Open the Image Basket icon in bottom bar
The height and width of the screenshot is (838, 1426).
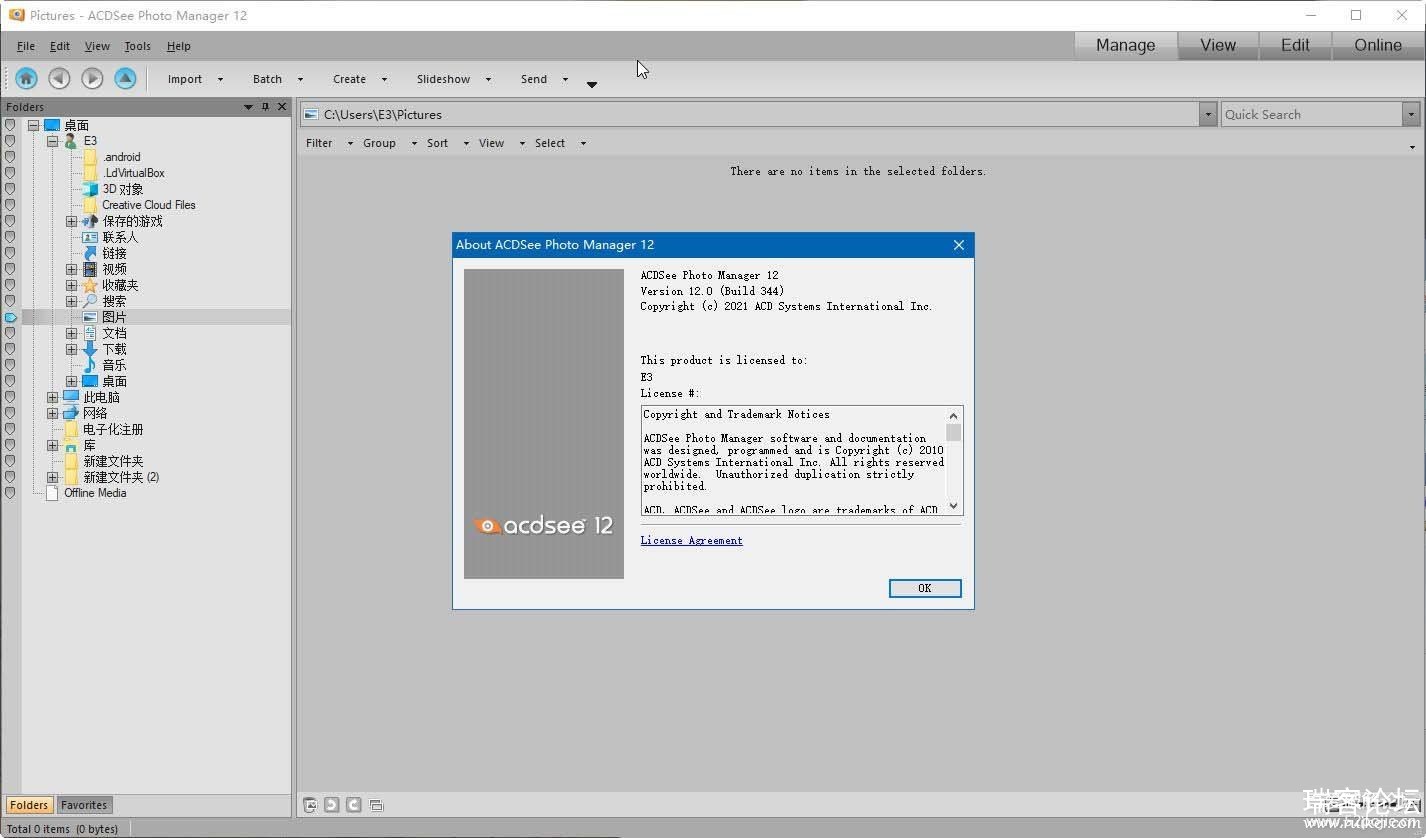[x=310, y=804]
